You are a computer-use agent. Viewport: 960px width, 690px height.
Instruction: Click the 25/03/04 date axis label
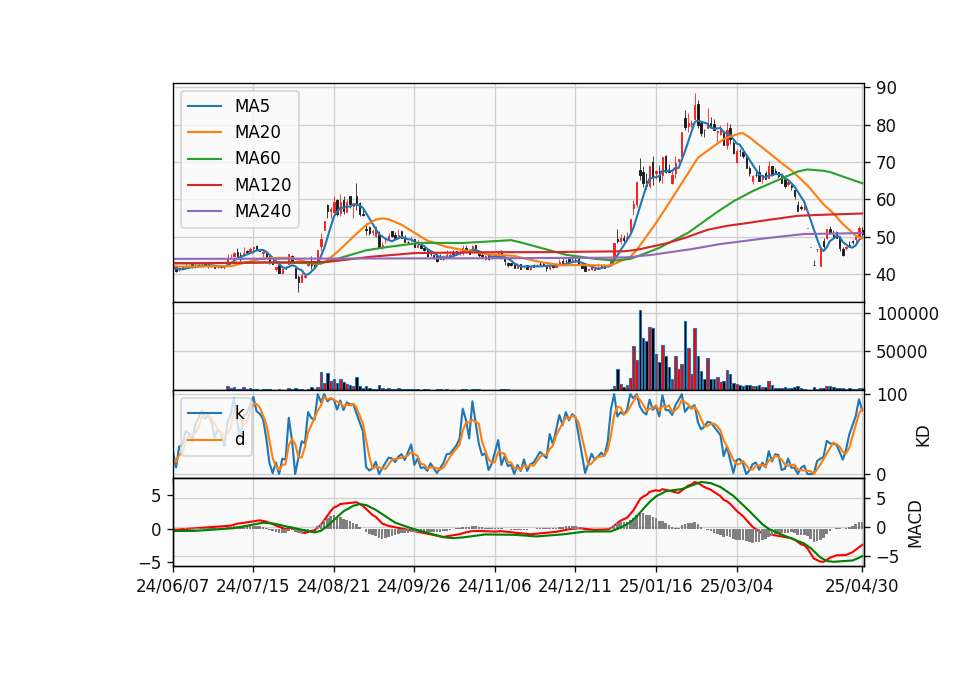click(x=737, y=586)
